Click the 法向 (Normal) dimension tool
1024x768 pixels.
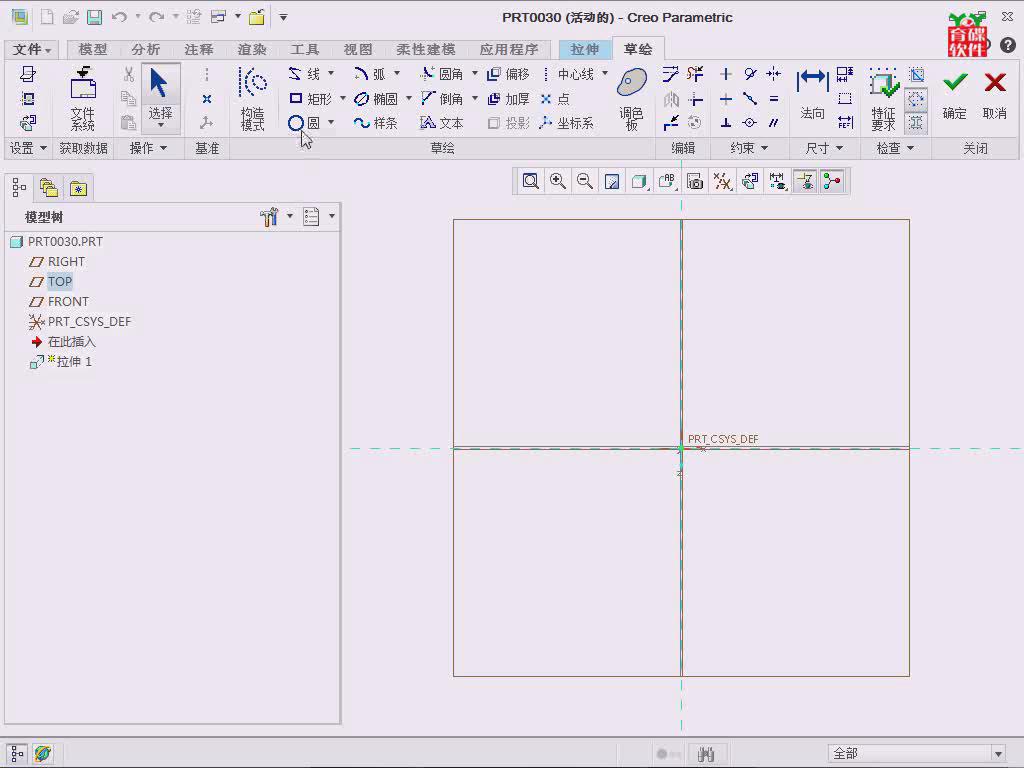pos(812,95)
